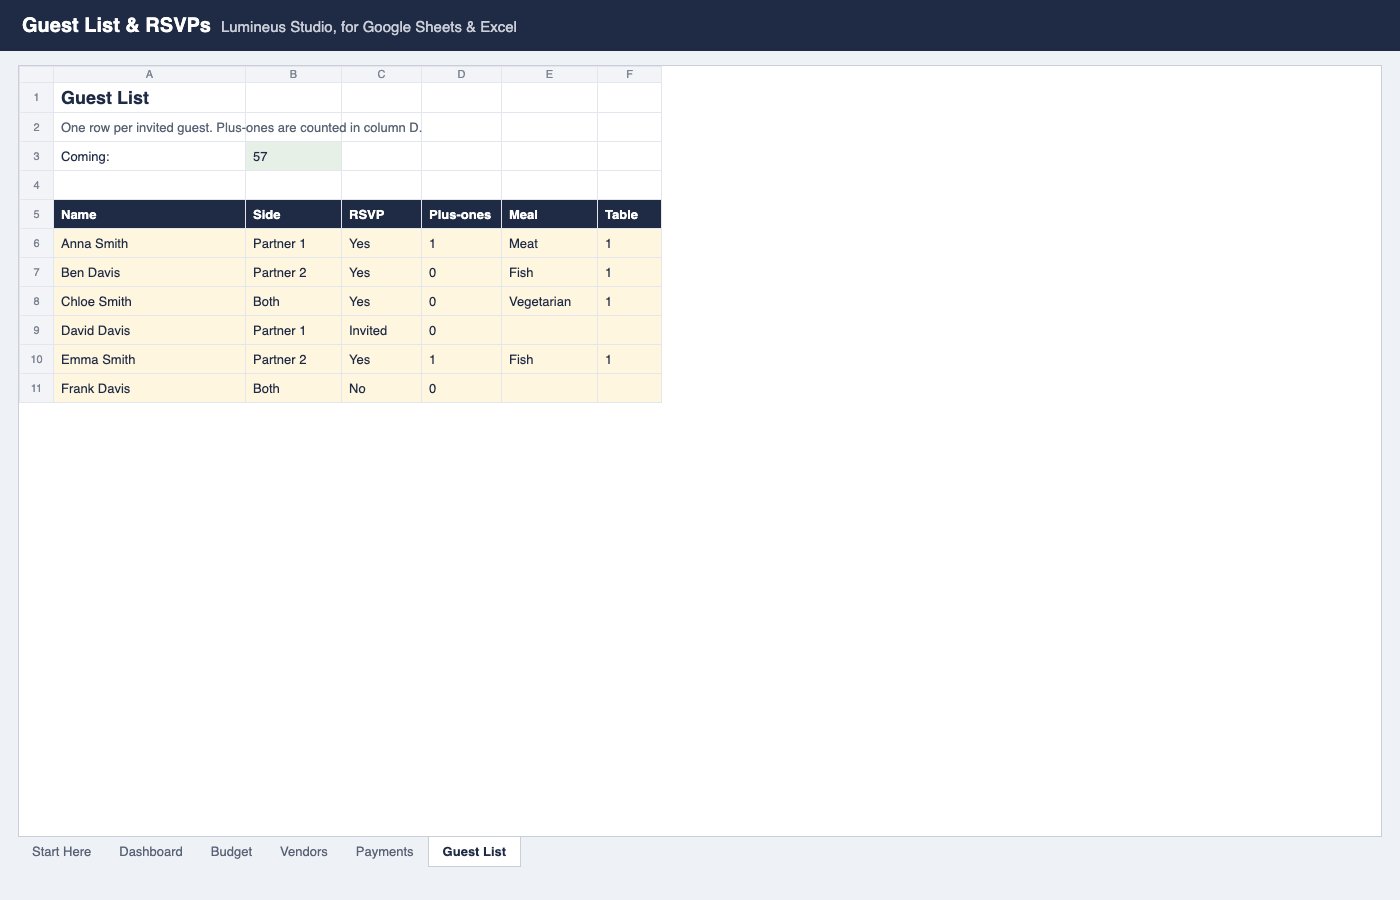
Task: Open the Budget sheet tab
Action: click(231, 852)
